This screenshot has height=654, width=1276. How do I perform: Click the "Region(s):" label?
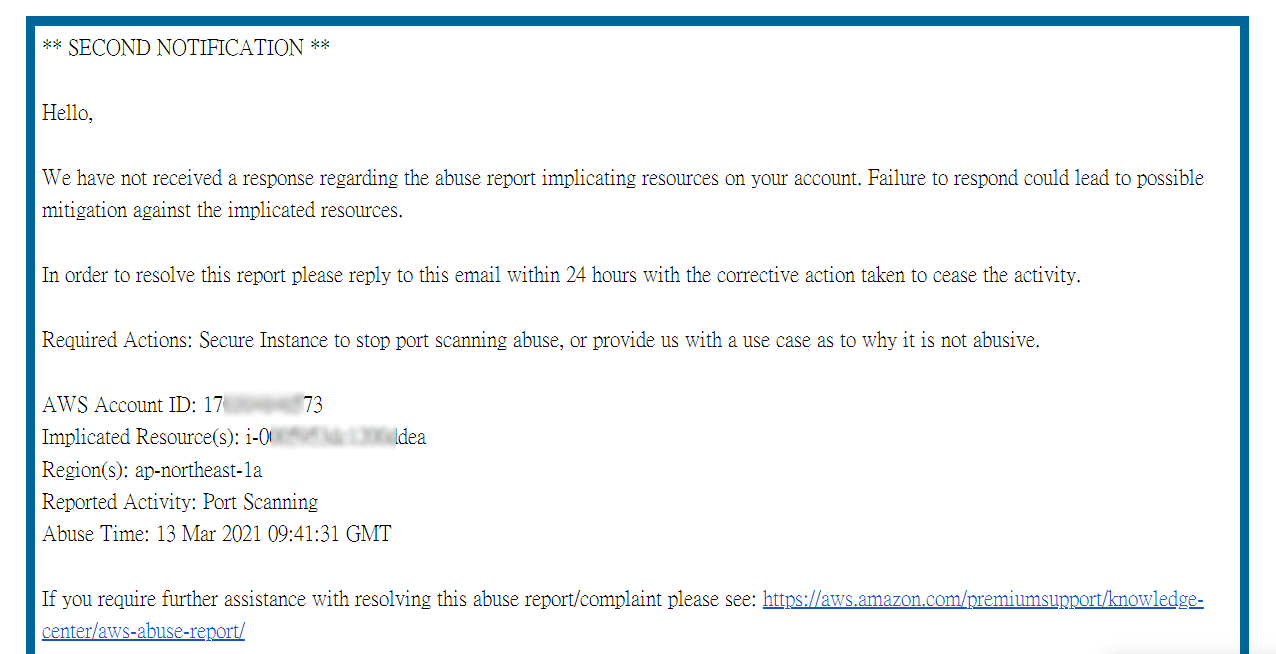[x=85, y=470]
